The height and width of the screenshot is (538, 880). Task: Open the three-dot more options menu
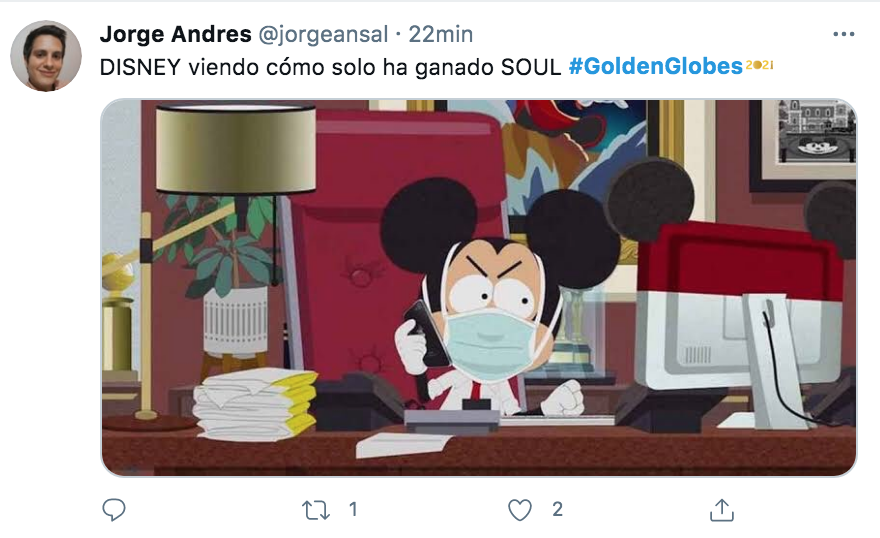point(844,34)
